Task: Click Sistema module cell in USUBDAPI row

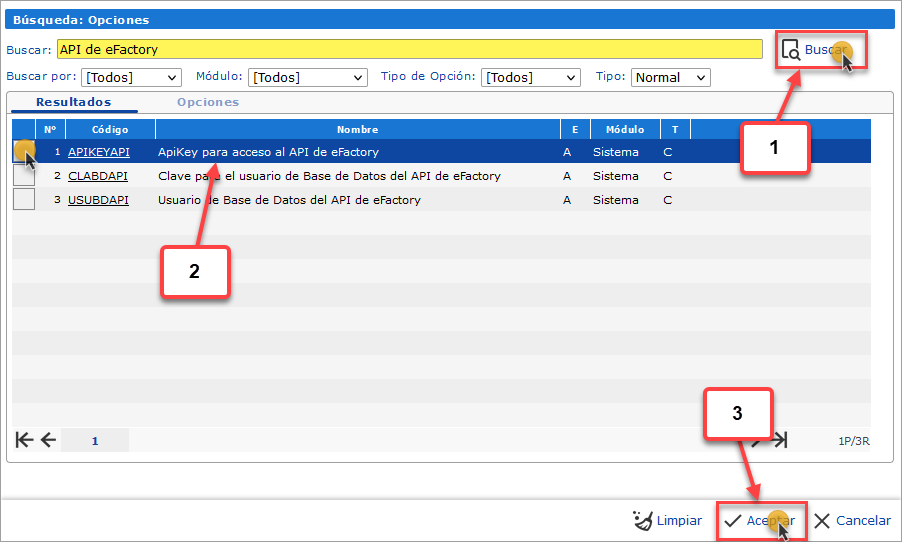Action: coord(616,200)
